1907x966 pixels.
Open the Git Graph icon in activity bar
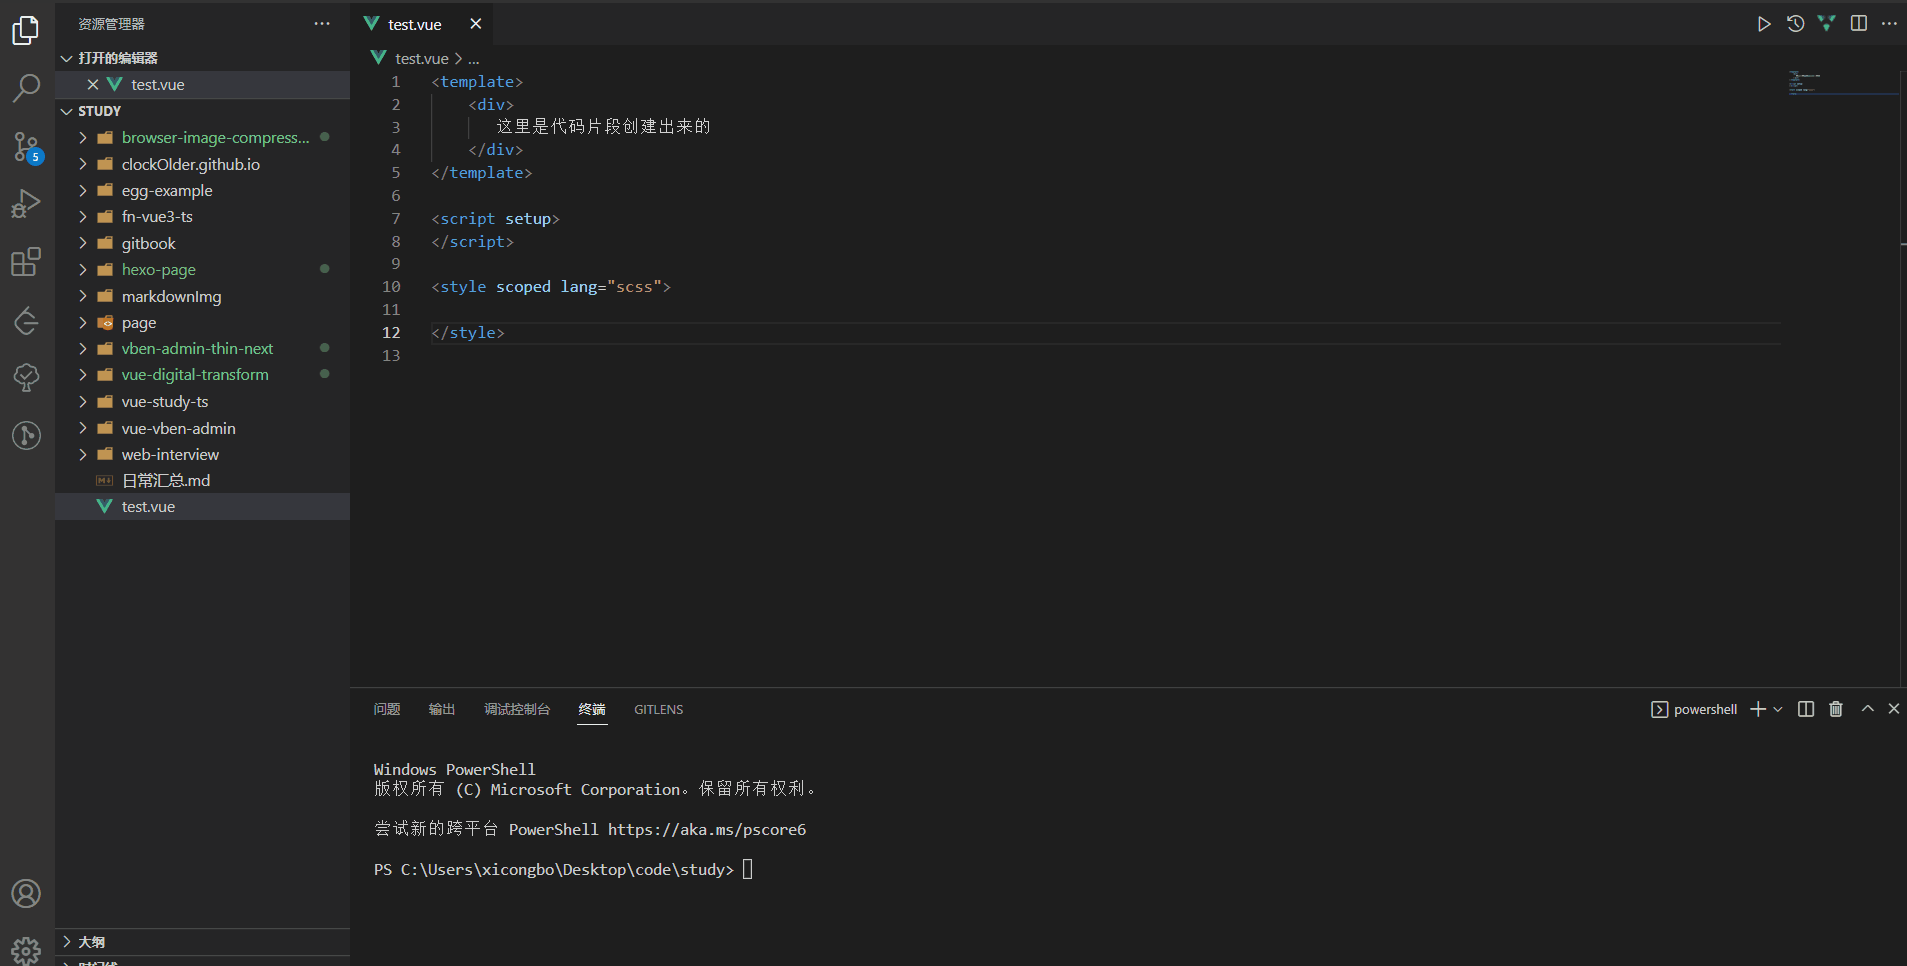[26, 435]
